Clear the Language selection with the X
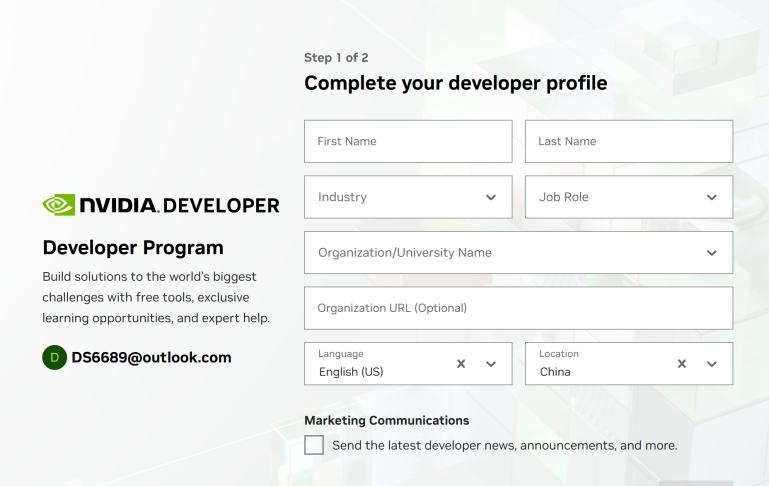This screenshot has width=769, height=486. (x=461, y=364)
